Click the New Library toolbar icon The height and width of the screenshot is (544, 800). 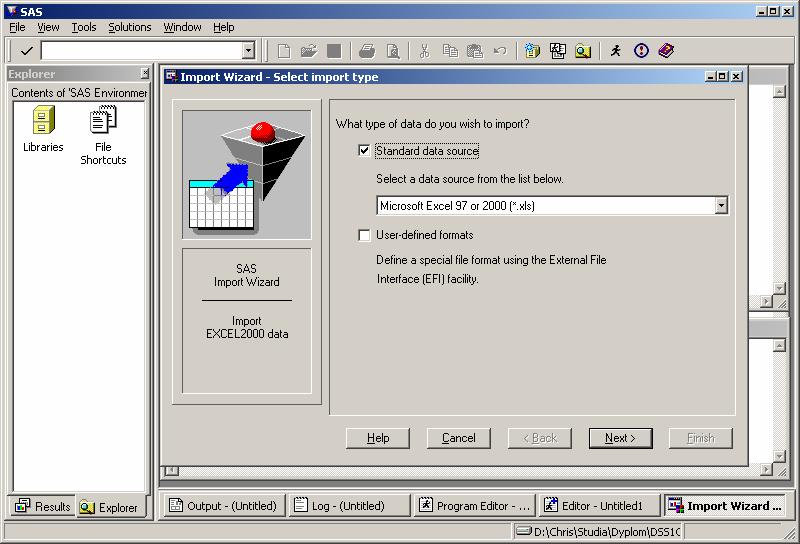tap(532, 51)
